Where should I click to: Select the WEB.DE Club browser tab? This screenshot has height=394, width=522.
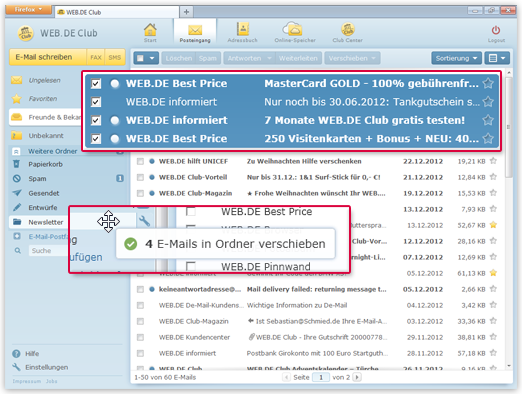tap(117, 12)
